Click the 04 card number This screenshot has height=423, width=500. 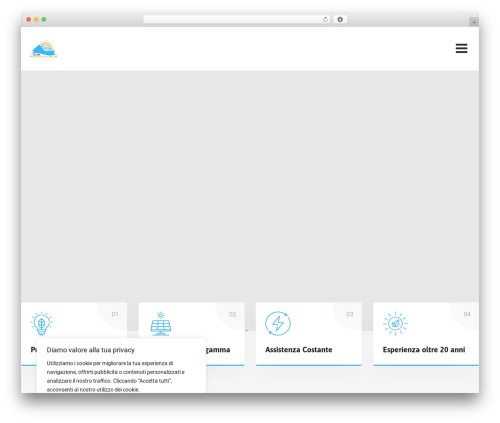(x=467, y=314)
